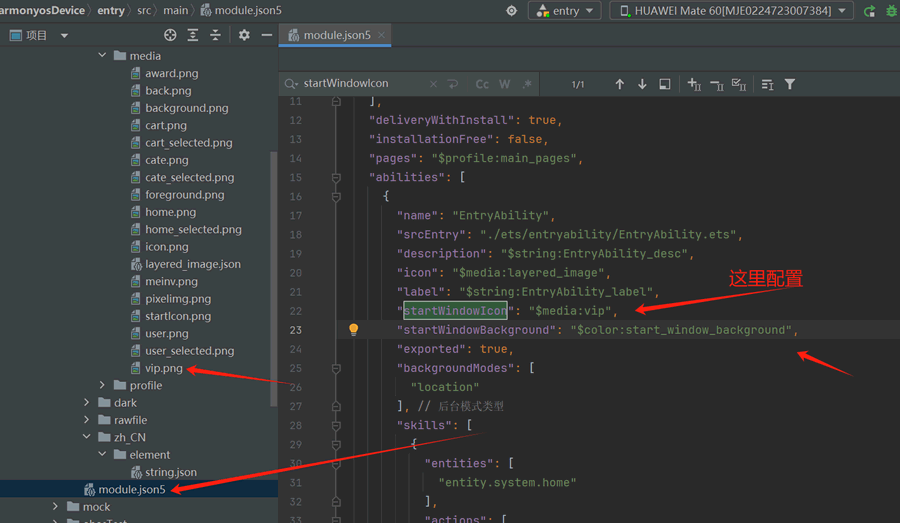The height and width of the screenshot is (523, 900).
Task: Click the select opened file crosshair icon
Action: (170, 35)
